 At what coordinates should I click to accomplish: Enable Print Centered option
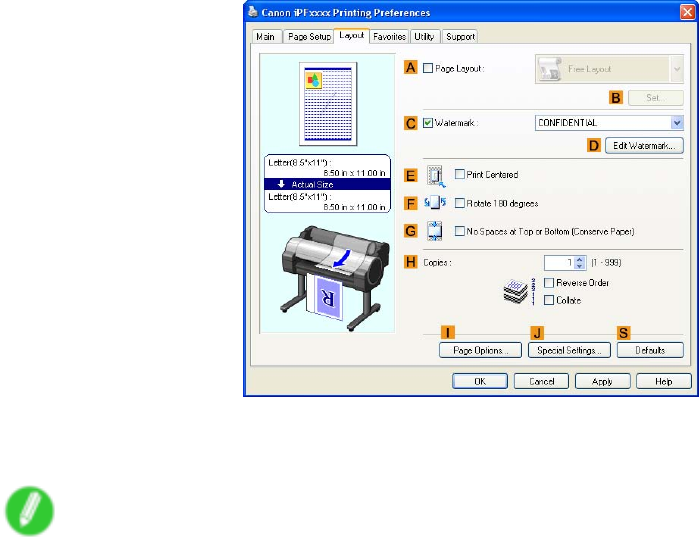click(x=460, y=174)
